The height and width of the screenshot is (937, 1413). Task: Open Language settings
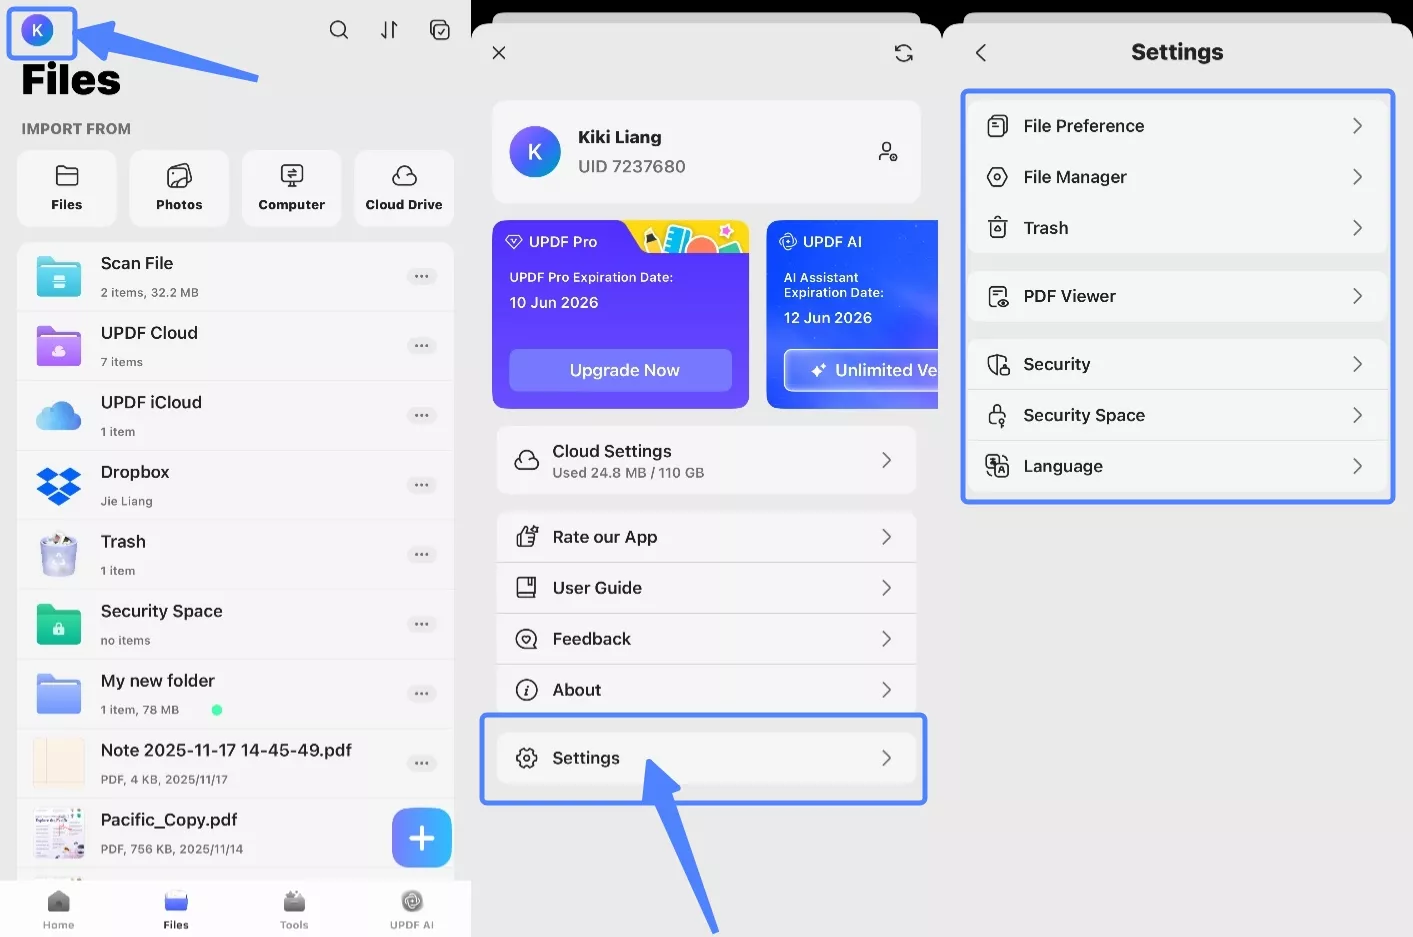[1178, 466]
